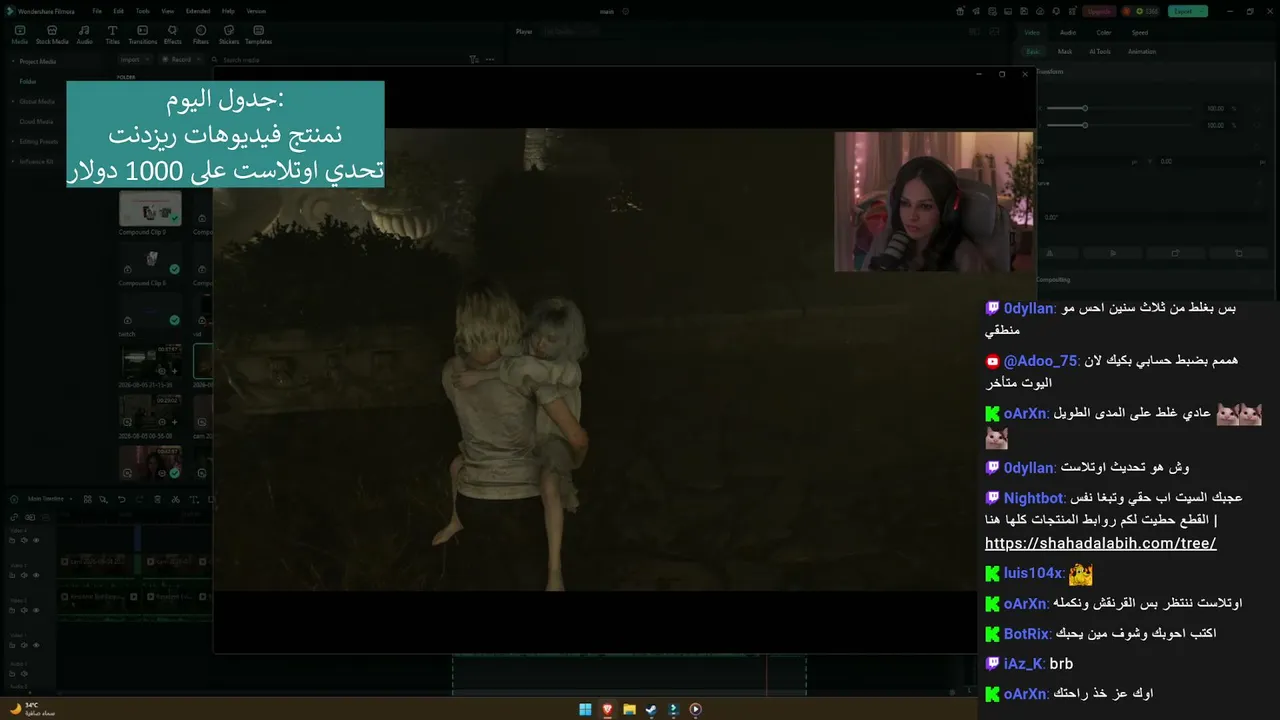Screen dimensions: 1280x720
Task: Mute the Video 4 track audio
Action: (24, 540)
